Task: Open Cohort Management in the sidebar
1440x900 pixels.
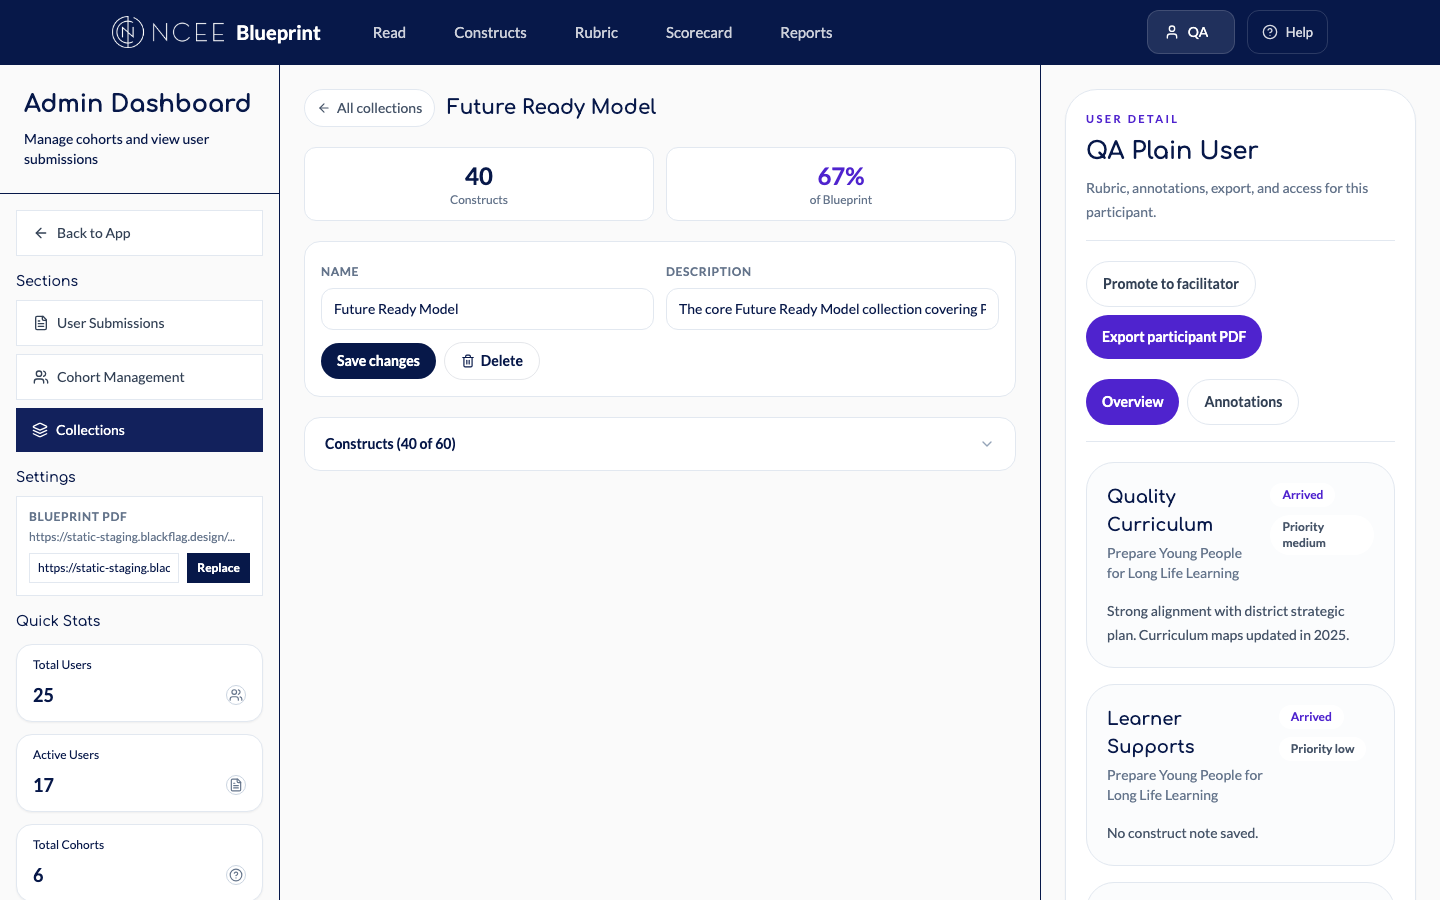Action: point(139,377)
